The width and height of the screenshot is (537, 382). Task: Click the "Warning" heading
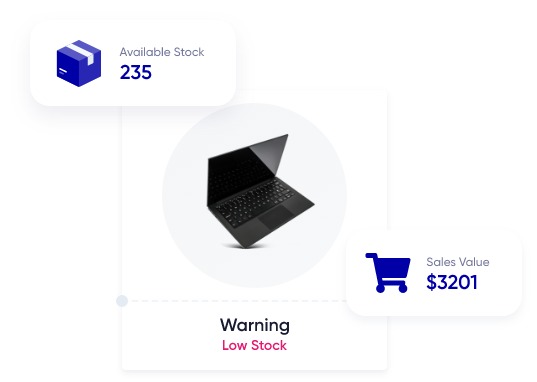255,325
